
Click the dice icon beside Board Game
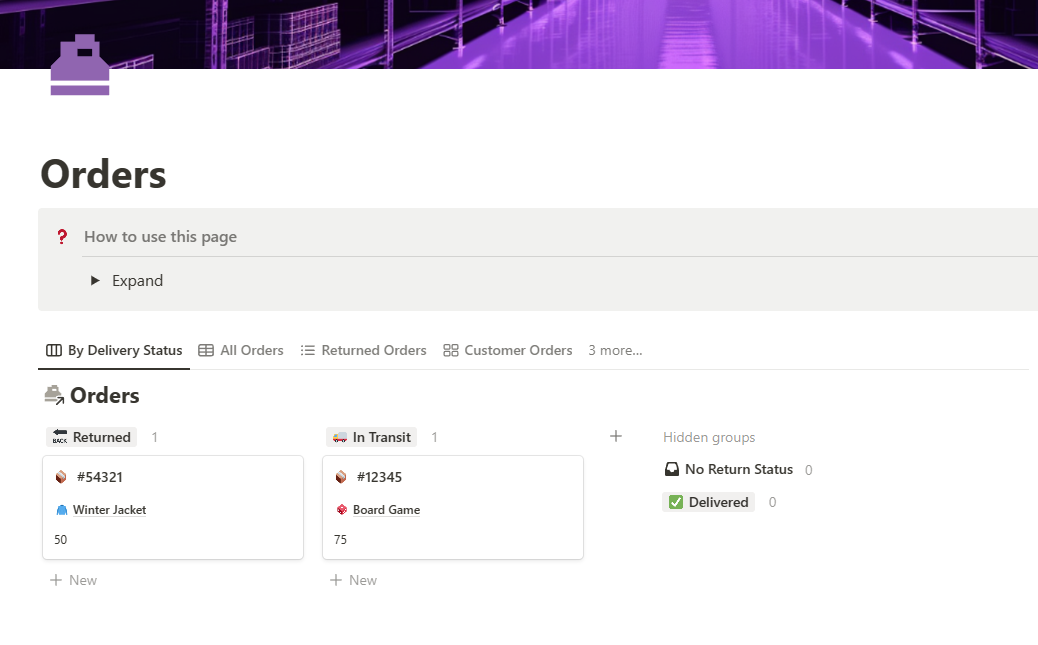342,510
